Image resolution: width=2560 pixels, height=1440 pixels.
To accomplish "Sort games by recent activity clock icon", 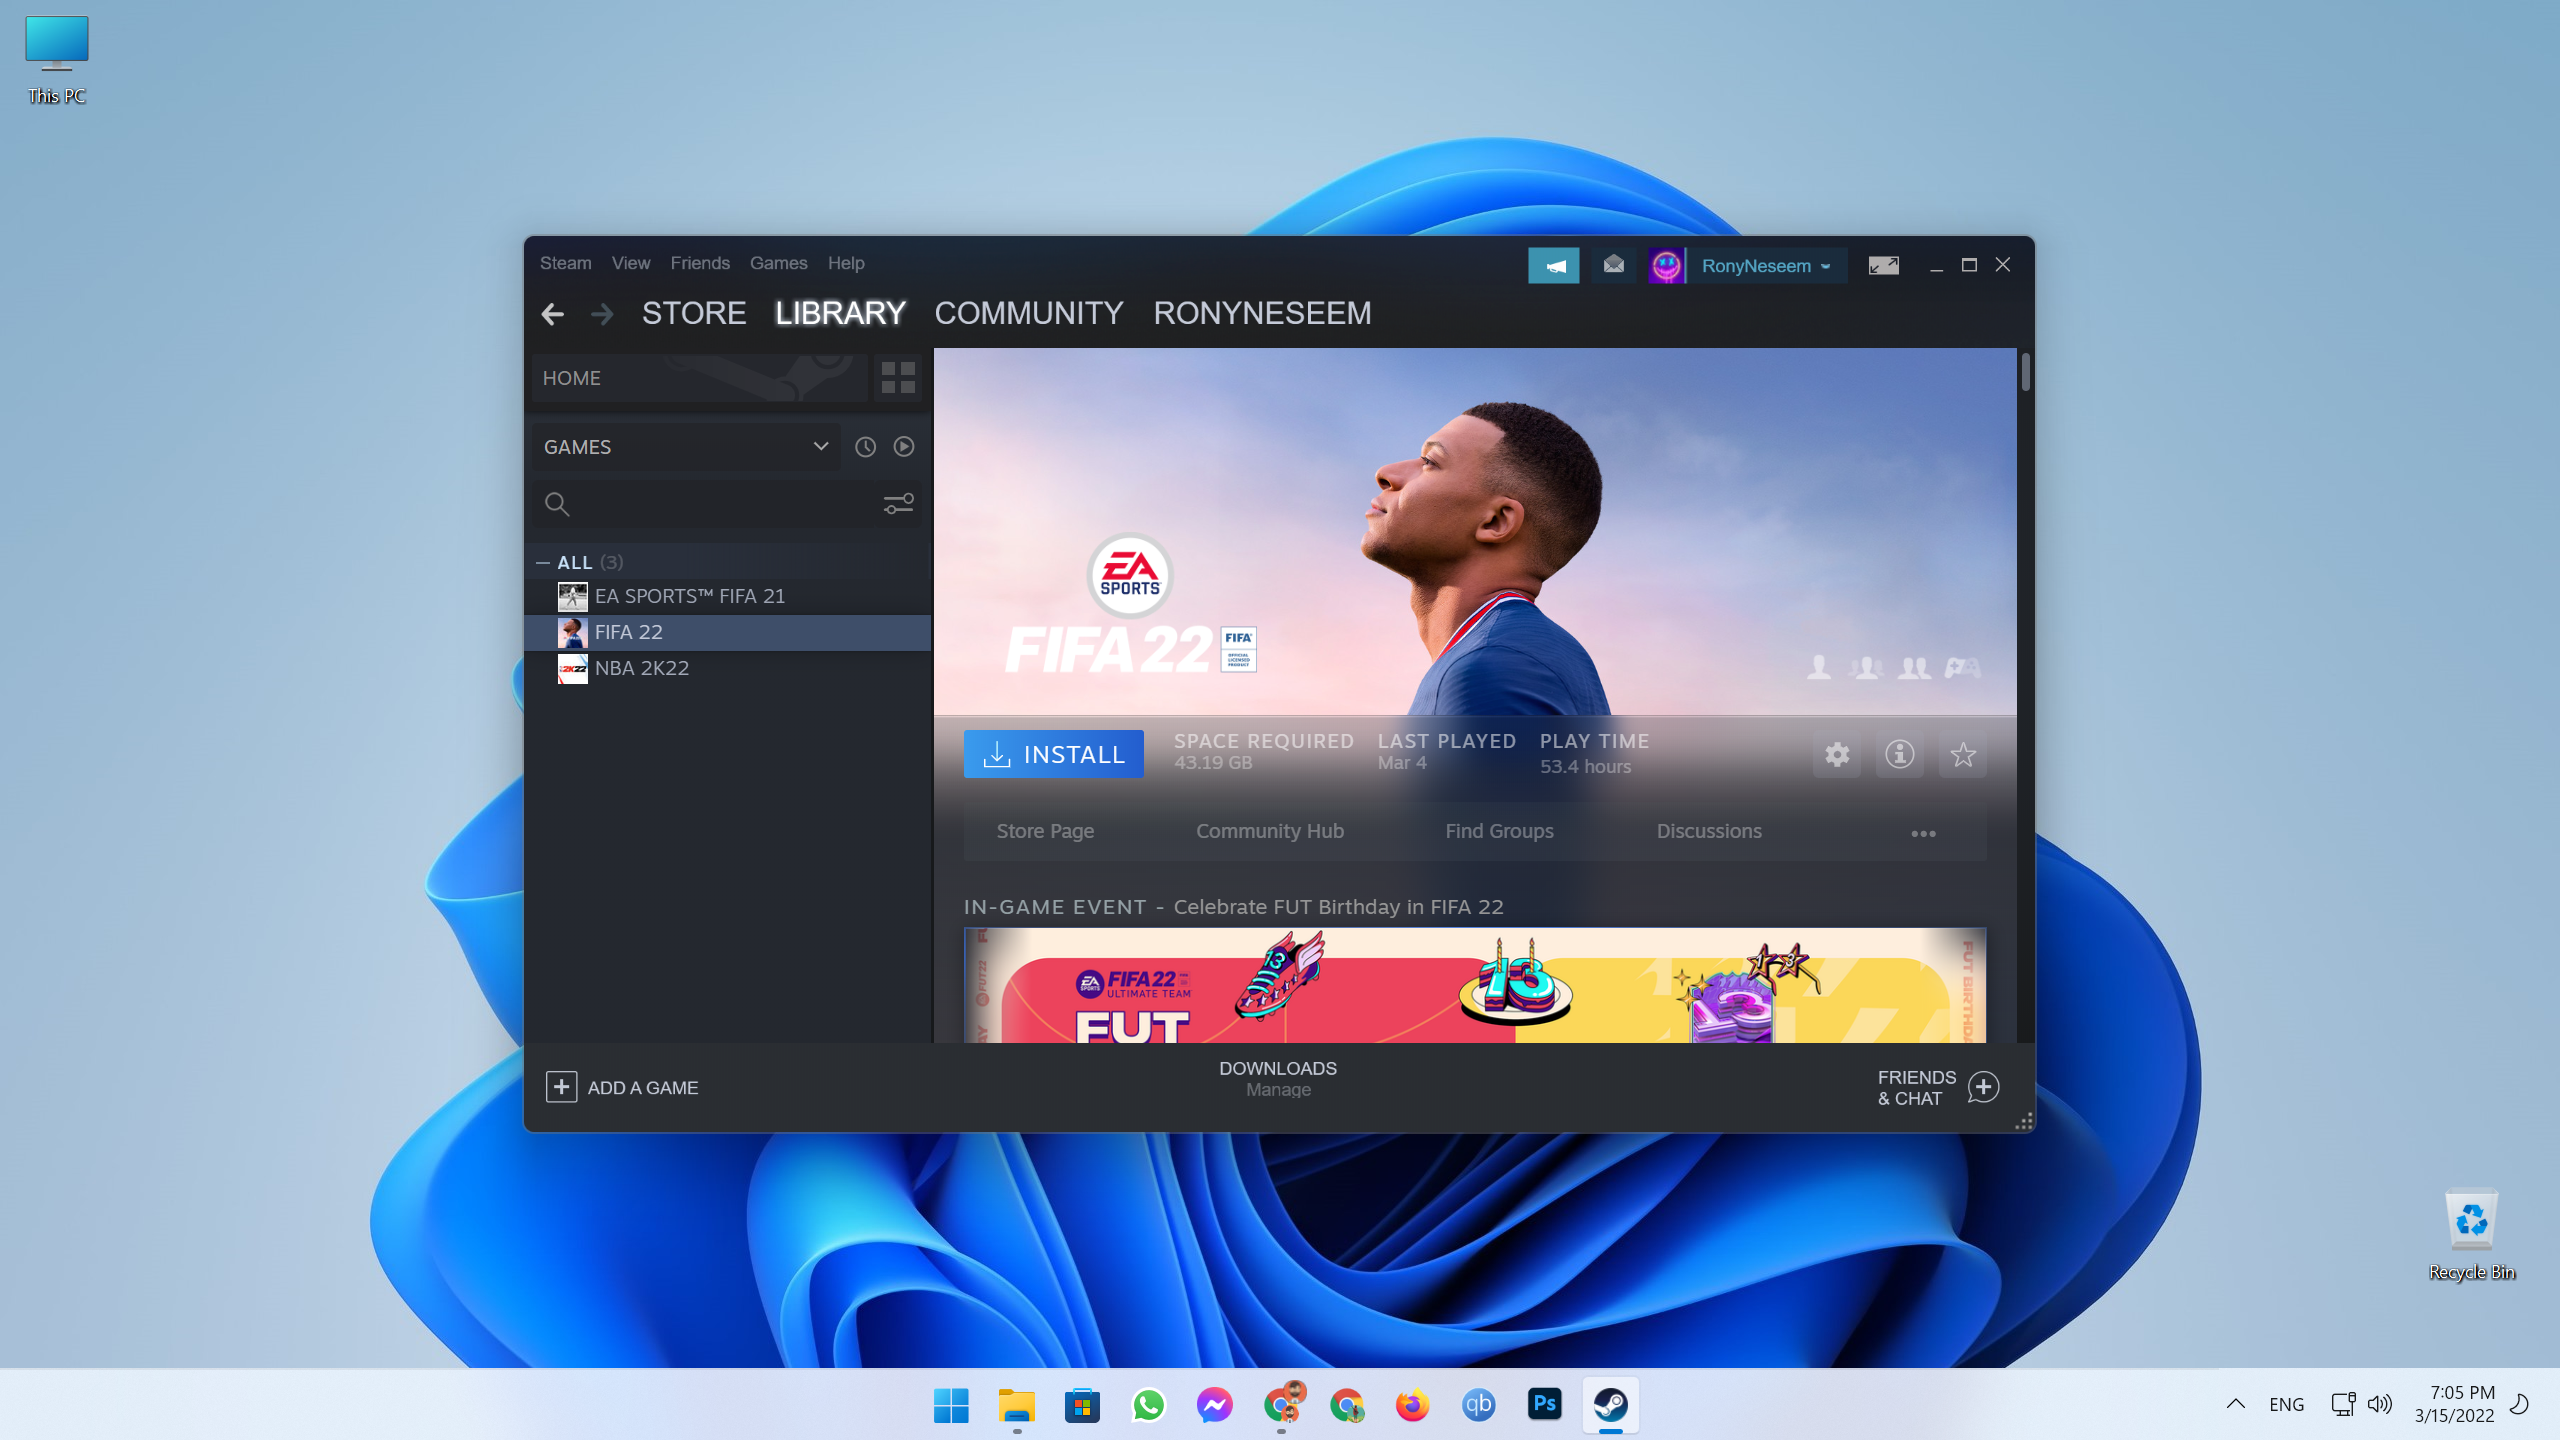I will coord(865,447).
